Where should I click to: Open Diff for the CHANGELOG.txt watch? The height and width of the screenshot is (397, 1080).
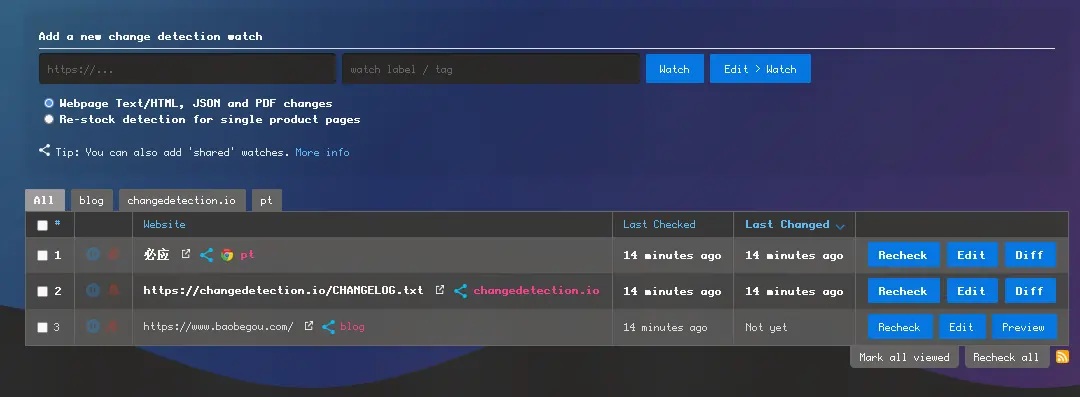click(1030, 291)
